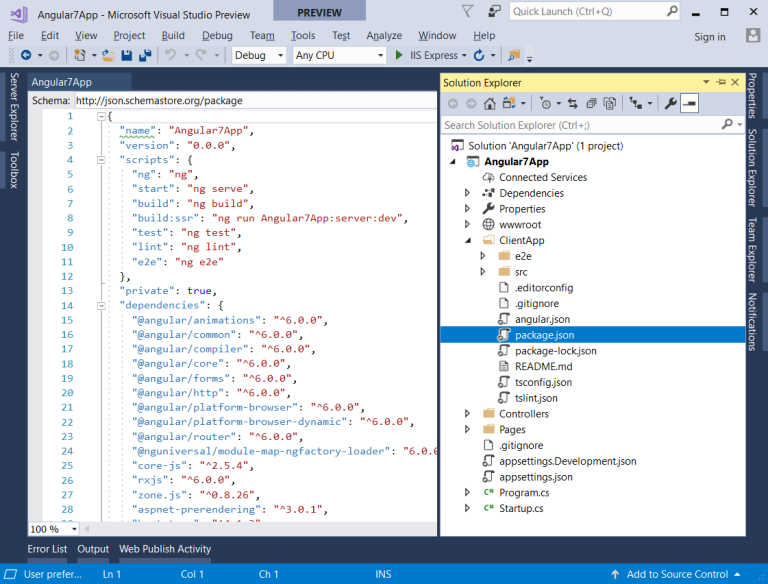The width and height of the screenshot is (768, 584).
Task: Open the Toolbox side tab
Action: pos(14,170)
